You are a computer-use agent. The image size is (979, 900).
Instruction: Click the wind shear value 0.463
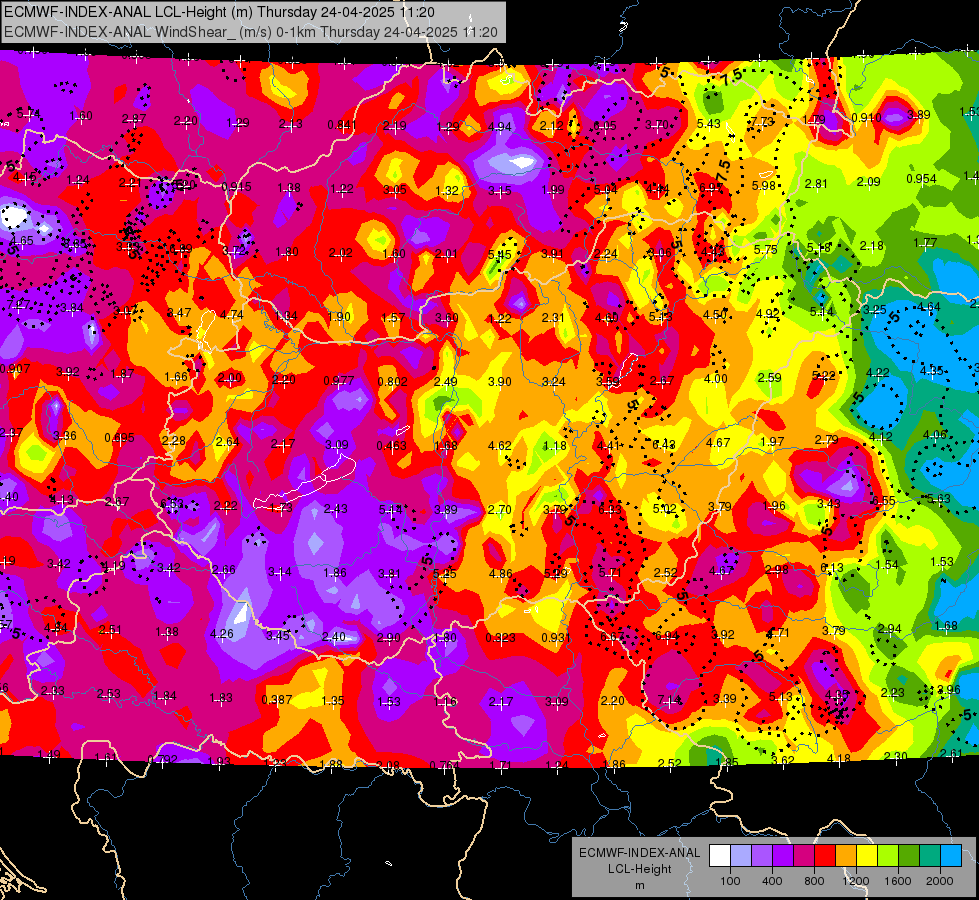(x=391, y=445)
